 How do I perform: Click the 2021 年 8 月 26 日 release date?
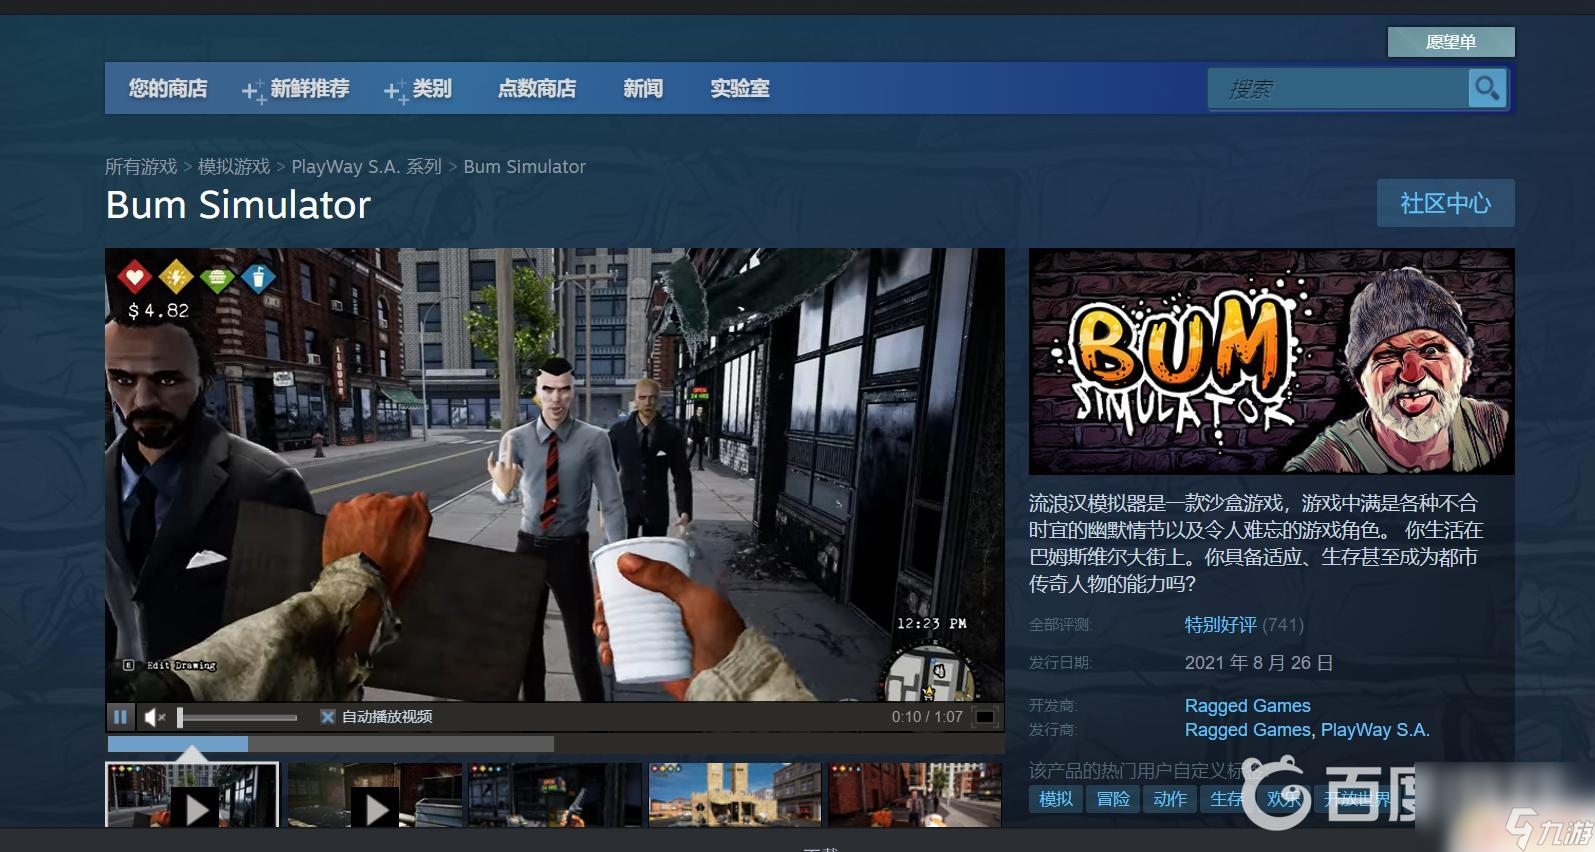point(1259,663)
